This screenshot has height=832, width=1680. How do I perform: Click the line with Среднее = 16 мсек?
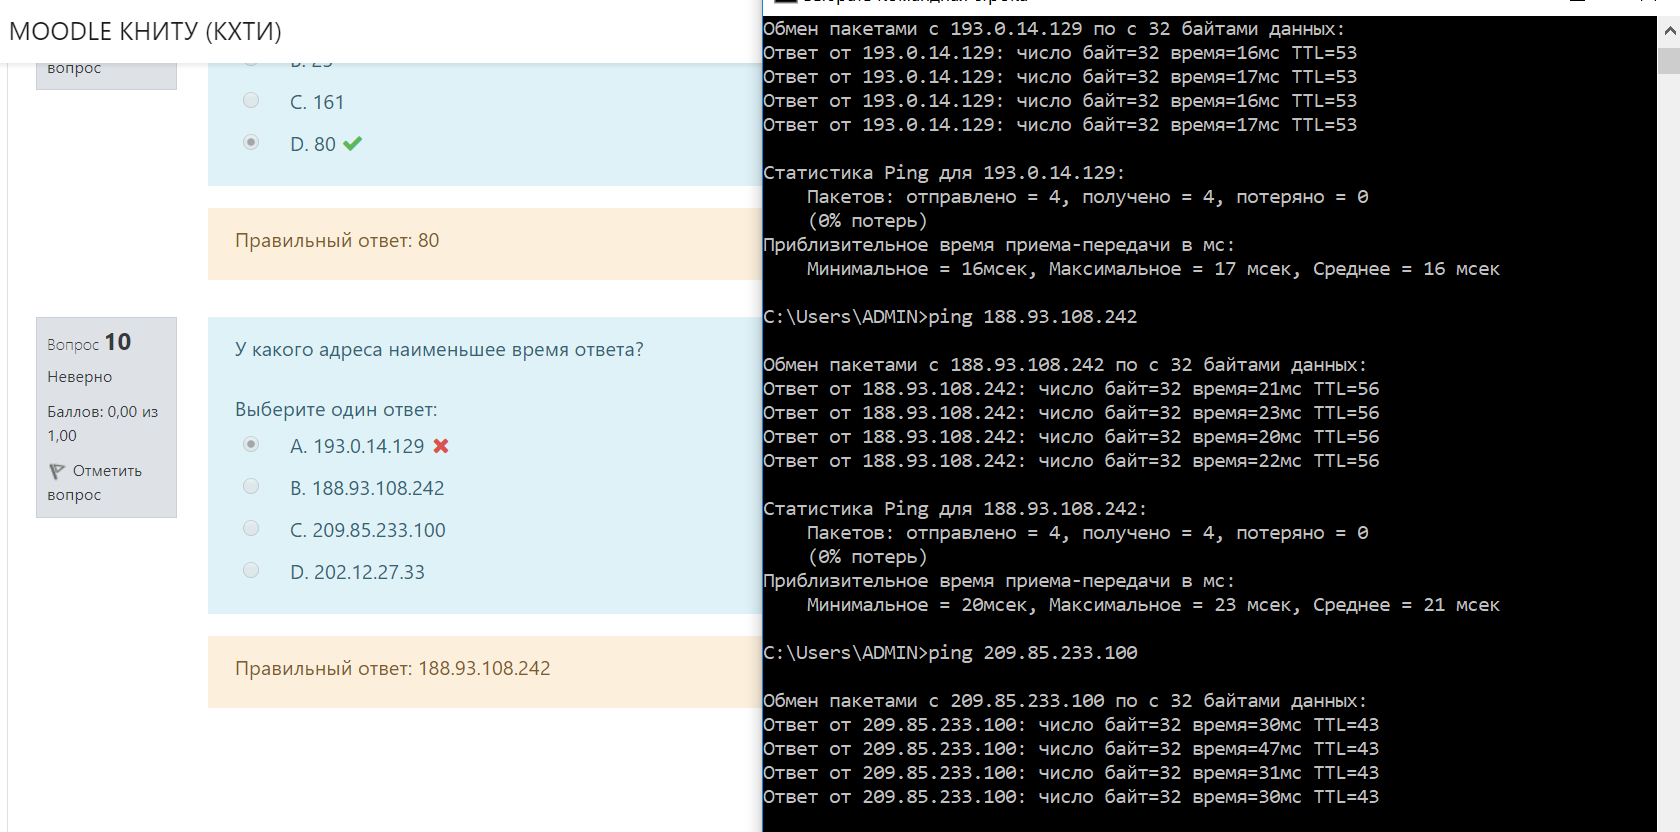pos(1153,269)
